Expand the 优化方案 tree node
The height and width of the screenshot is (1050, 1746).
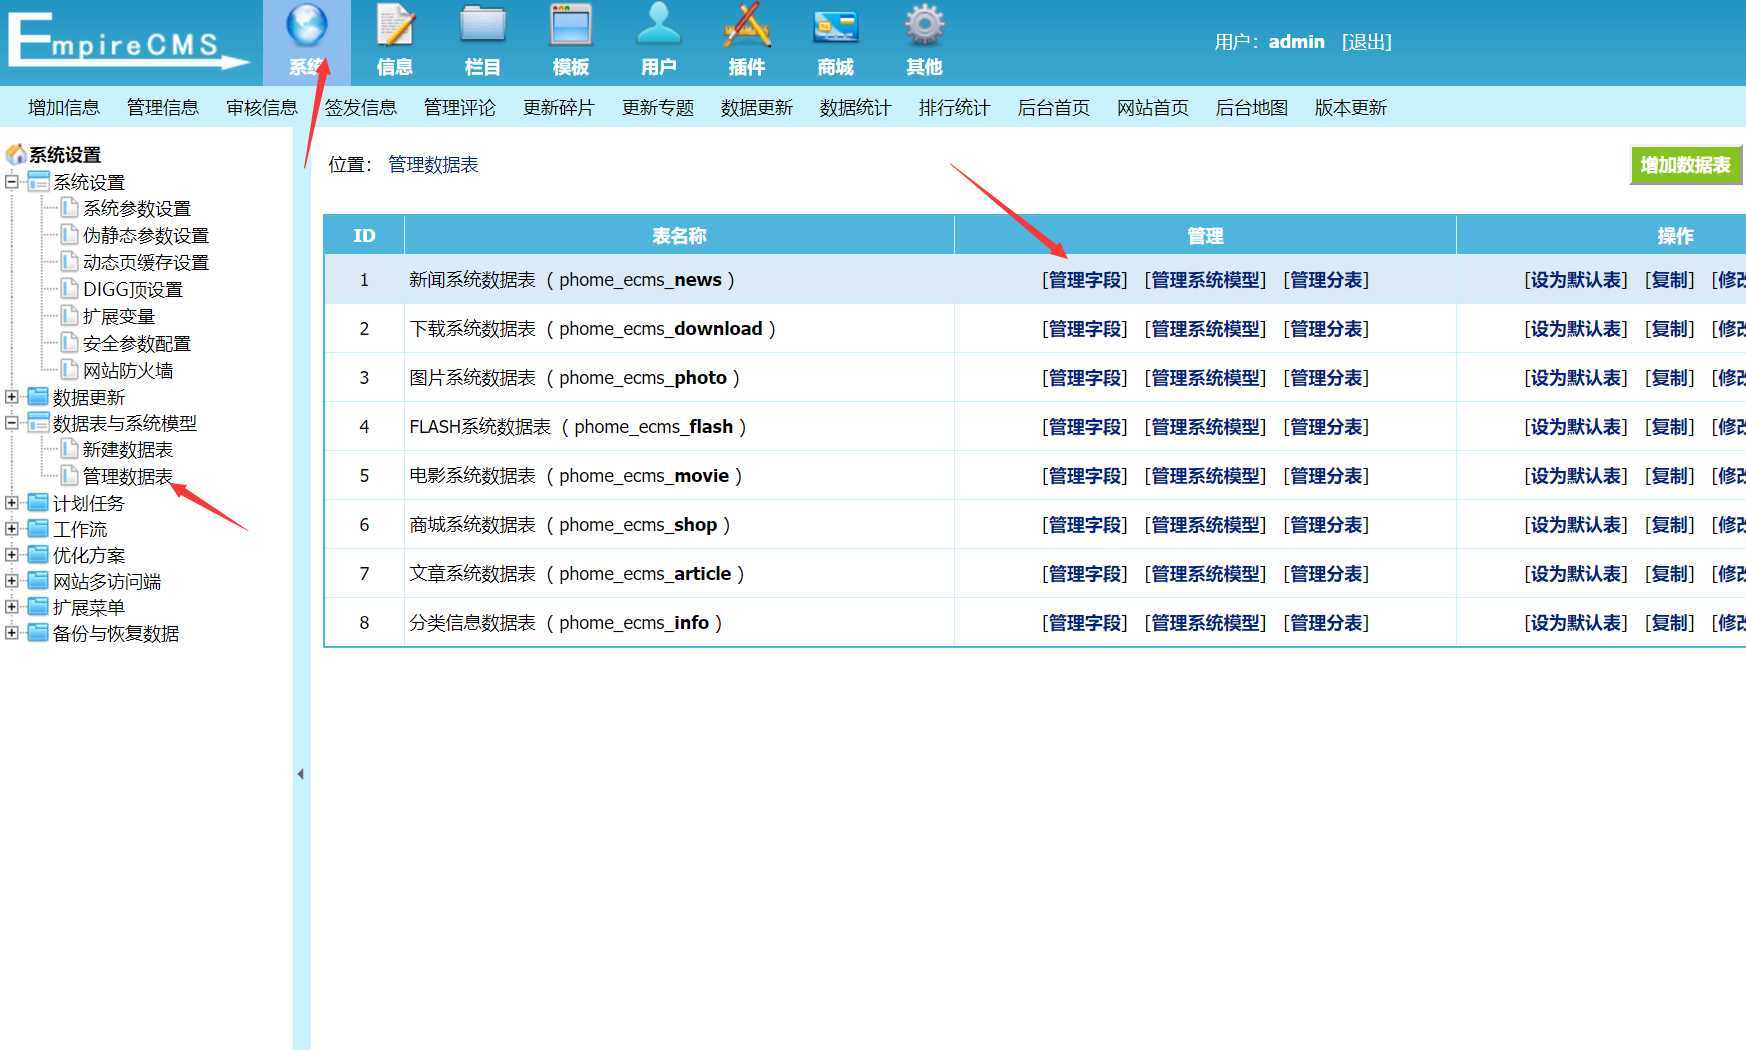pyautogui.click(x=12, y=554)
